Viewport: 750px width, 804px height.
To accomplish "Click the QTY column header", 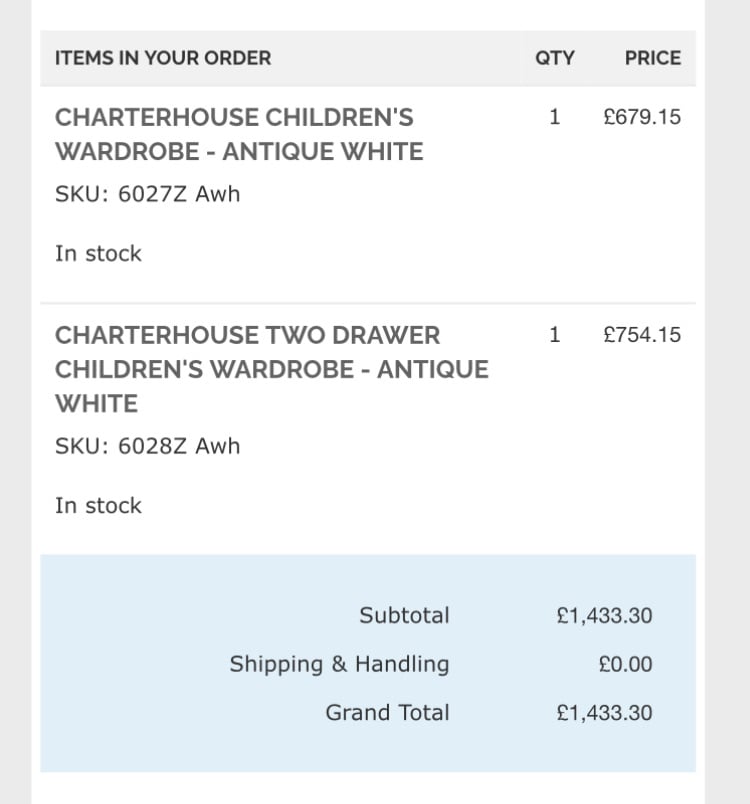I will 555,58.
